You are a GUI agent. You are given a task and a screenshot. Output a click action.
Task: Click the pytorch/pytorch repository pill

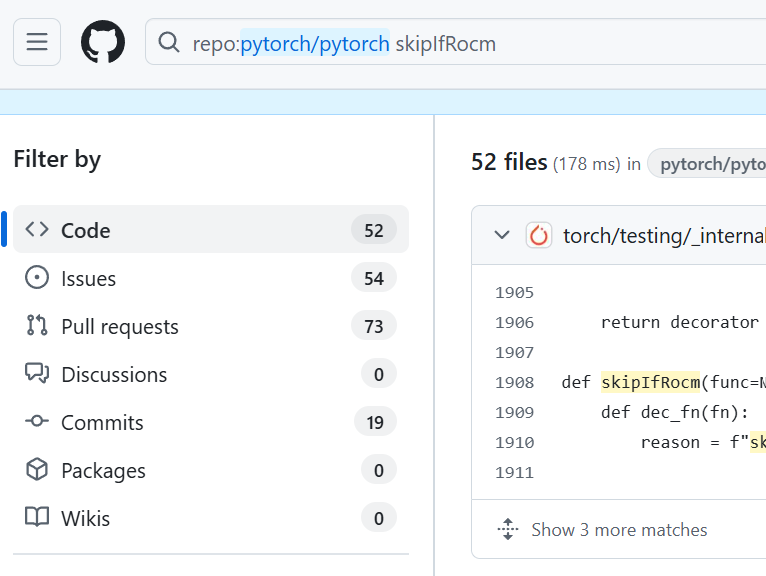tap(706, 163)
